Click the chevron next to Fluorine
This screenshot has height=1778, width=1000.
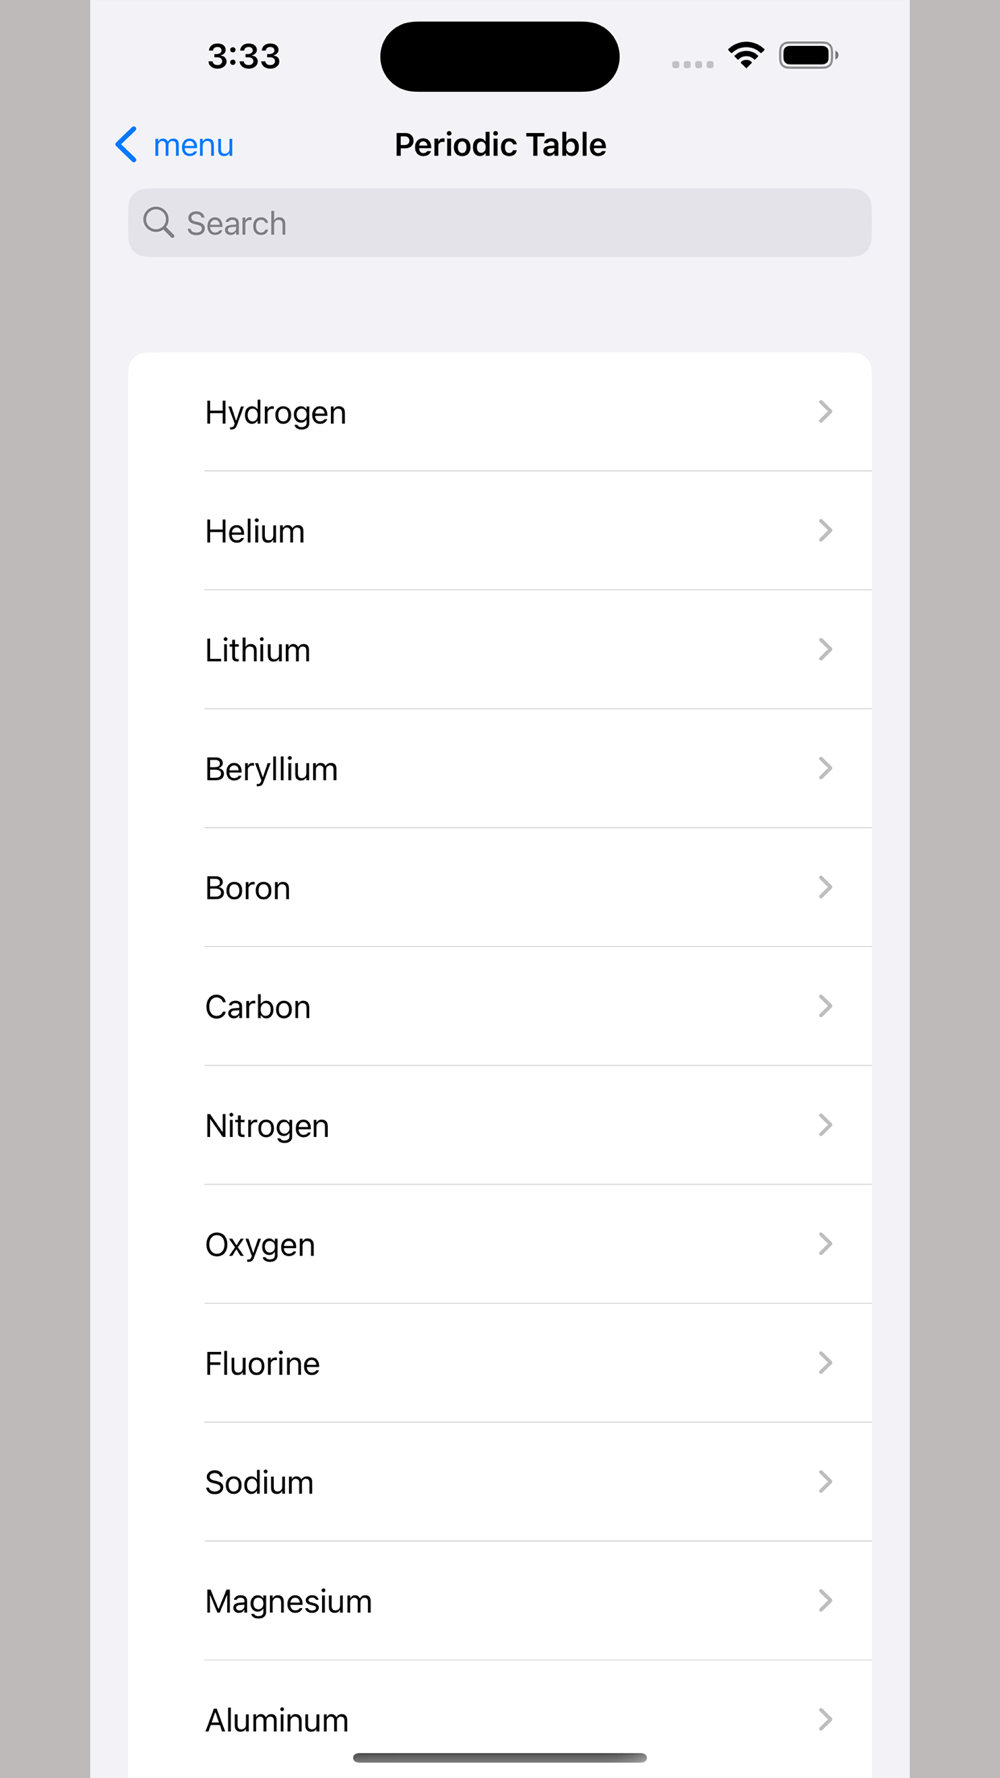click(825, 1363)
